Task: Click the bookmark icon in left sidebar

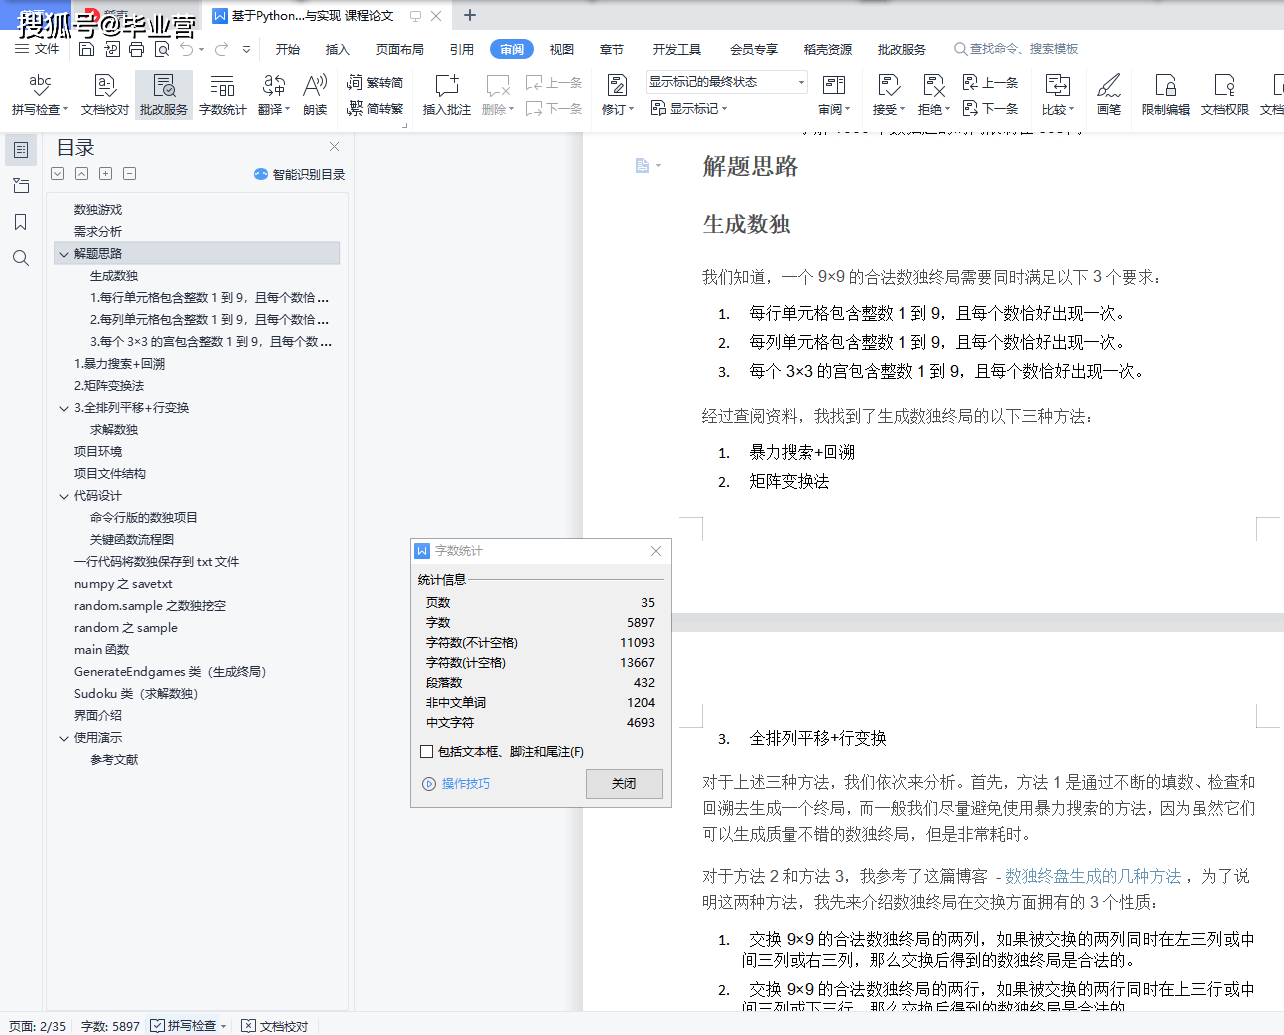Action: [x=21, y=222]
